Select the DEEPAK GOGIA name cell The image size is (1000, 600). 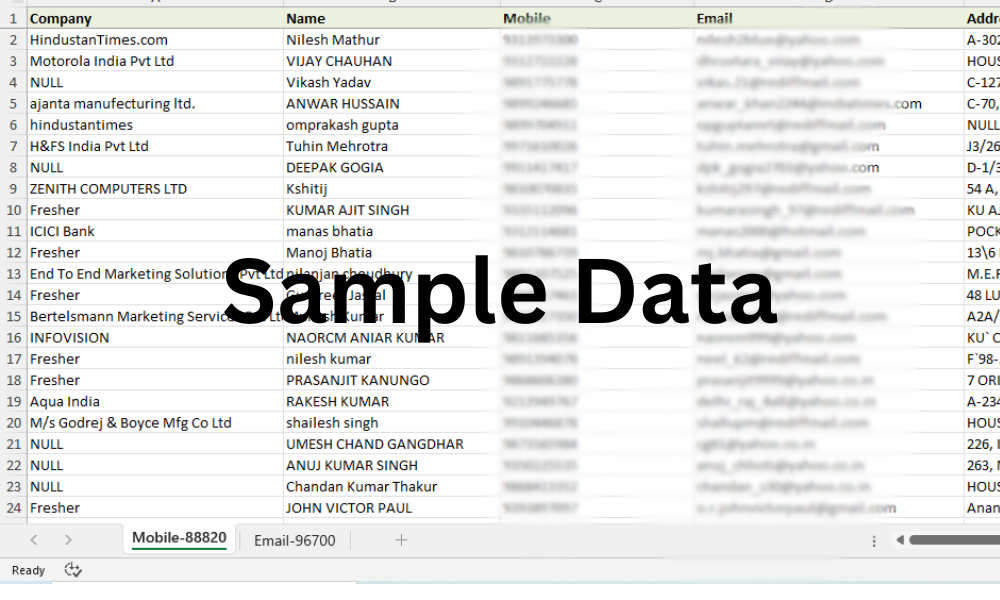click(392, 167)
